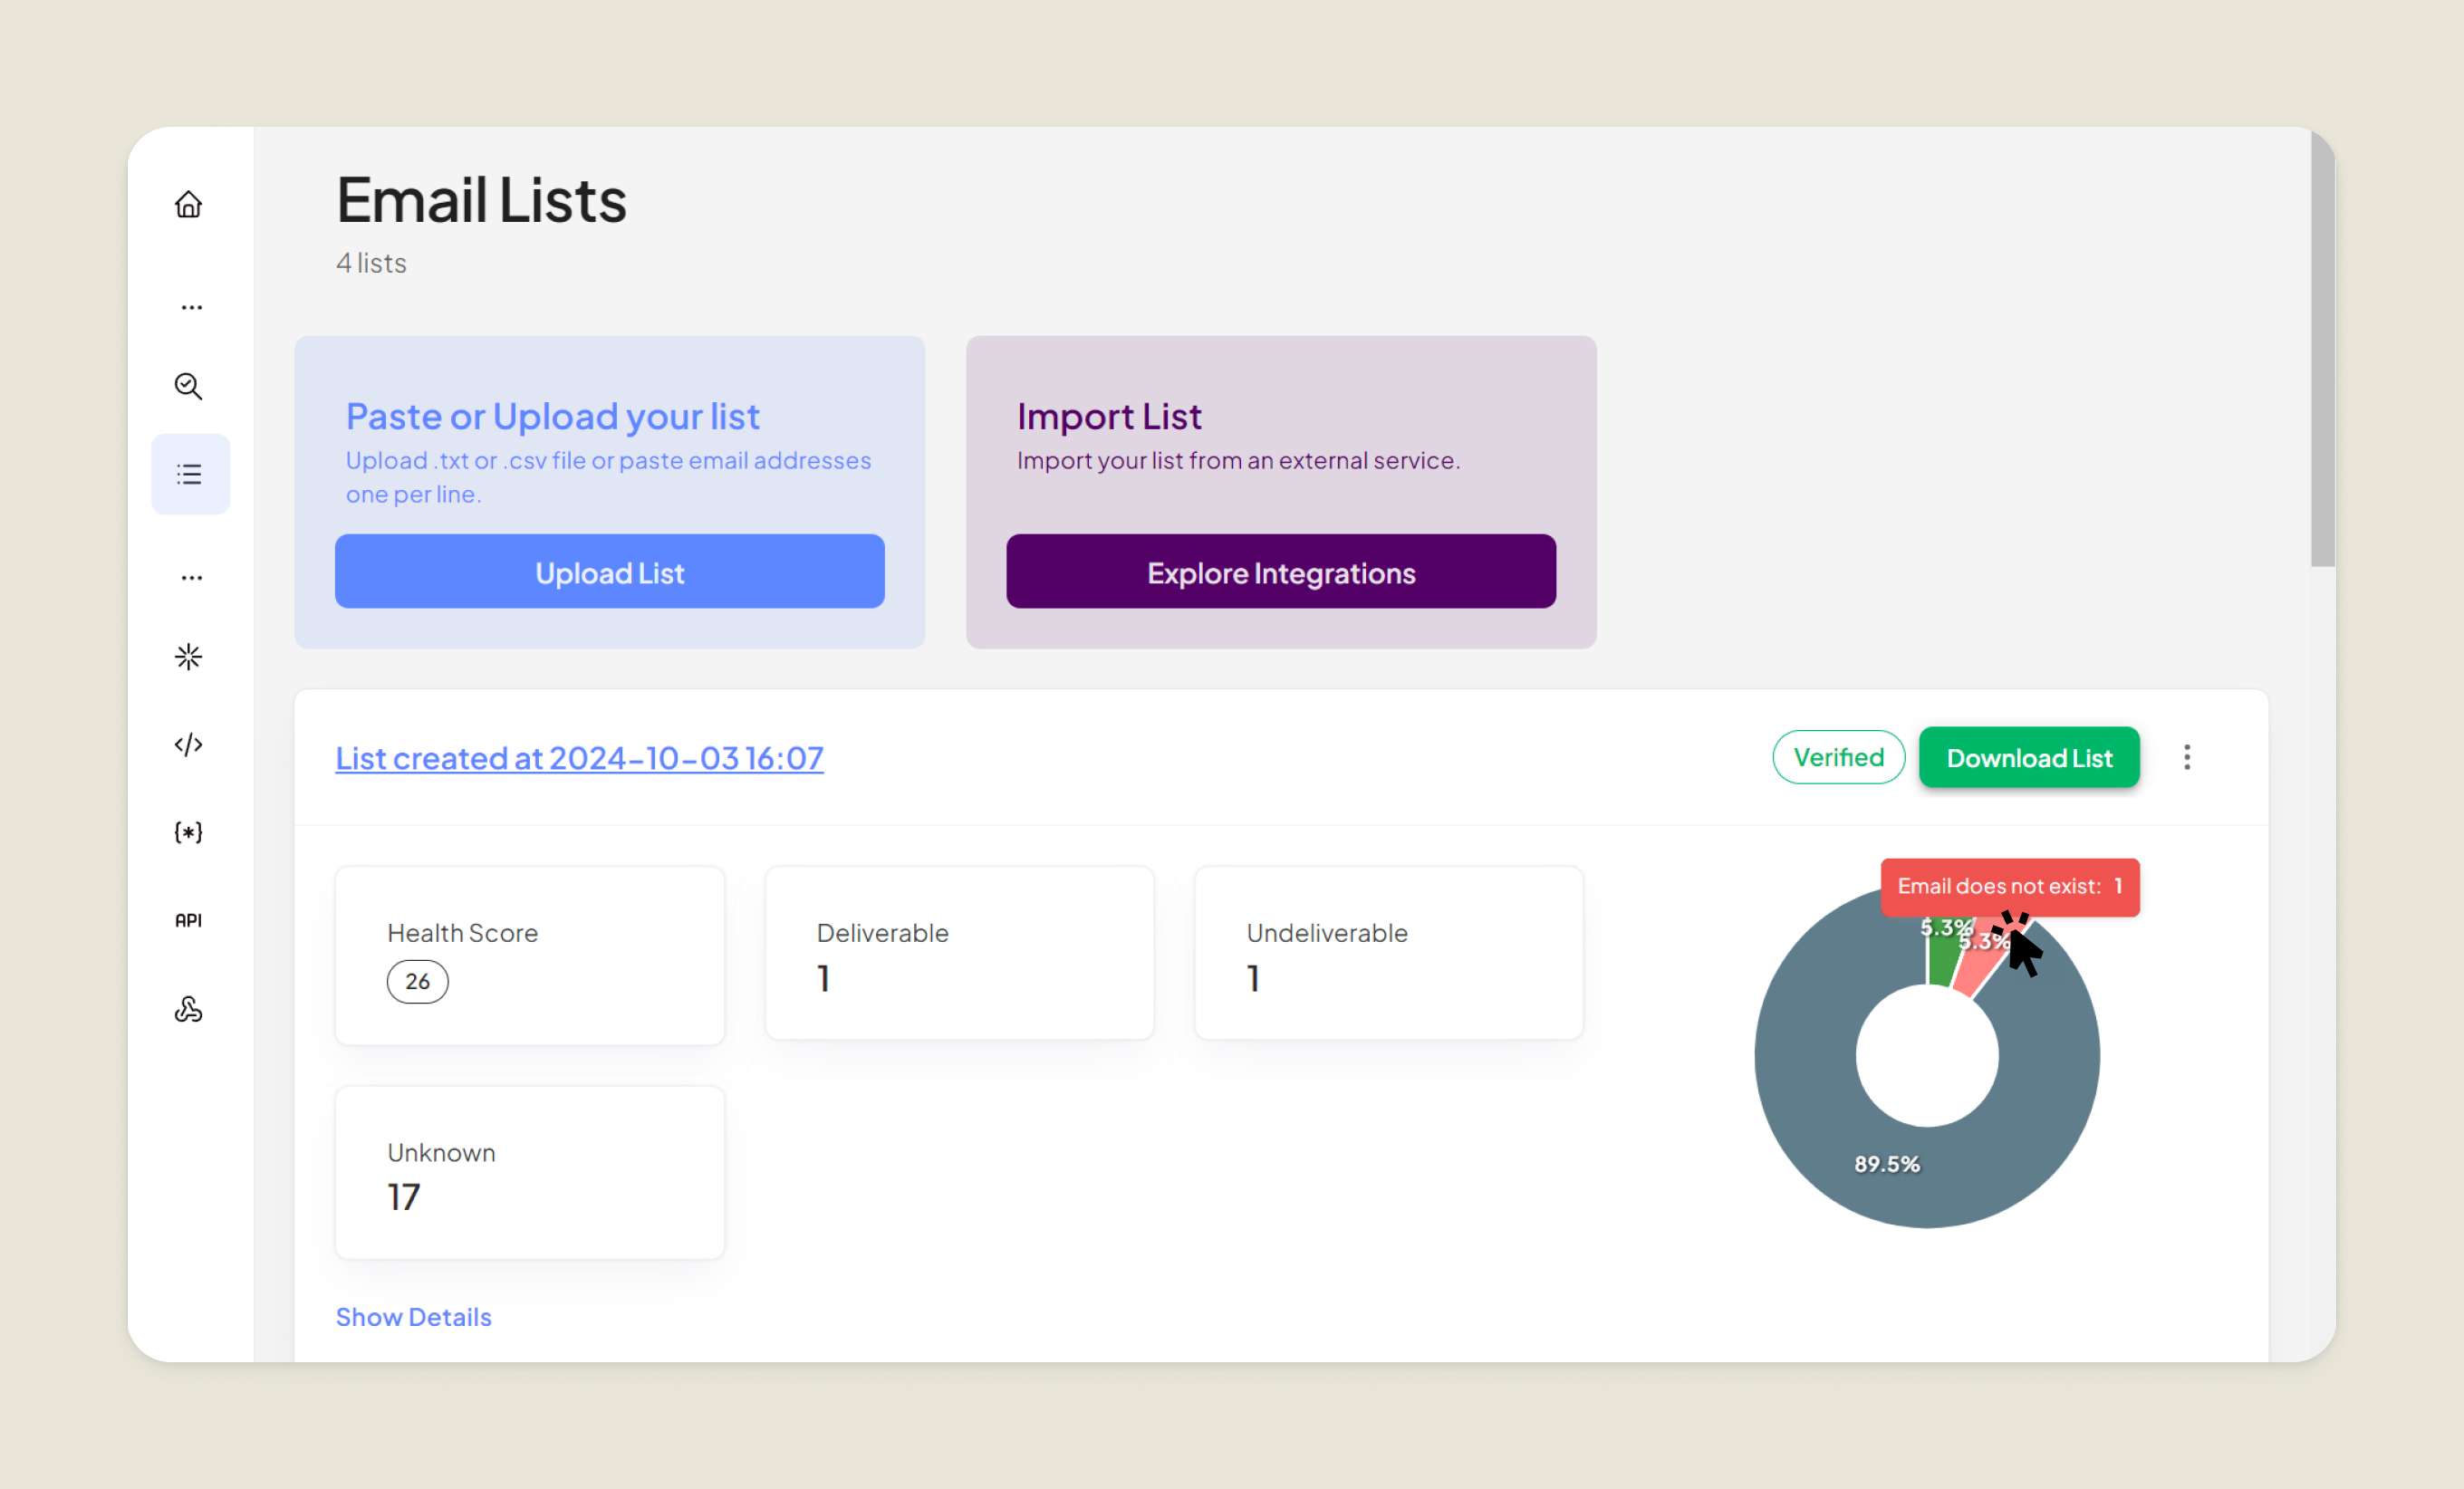Image resolution: width=2464 pixels, height=1489 pixels.
Task: Open the code embed brackets icon
Action: coord(188,745)
